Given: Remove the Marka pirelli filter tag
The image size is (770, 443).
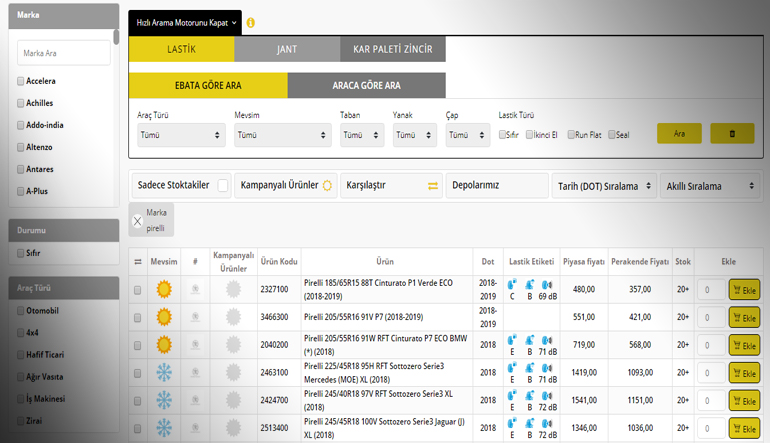Looking at the screenshot, I should 138,221.
